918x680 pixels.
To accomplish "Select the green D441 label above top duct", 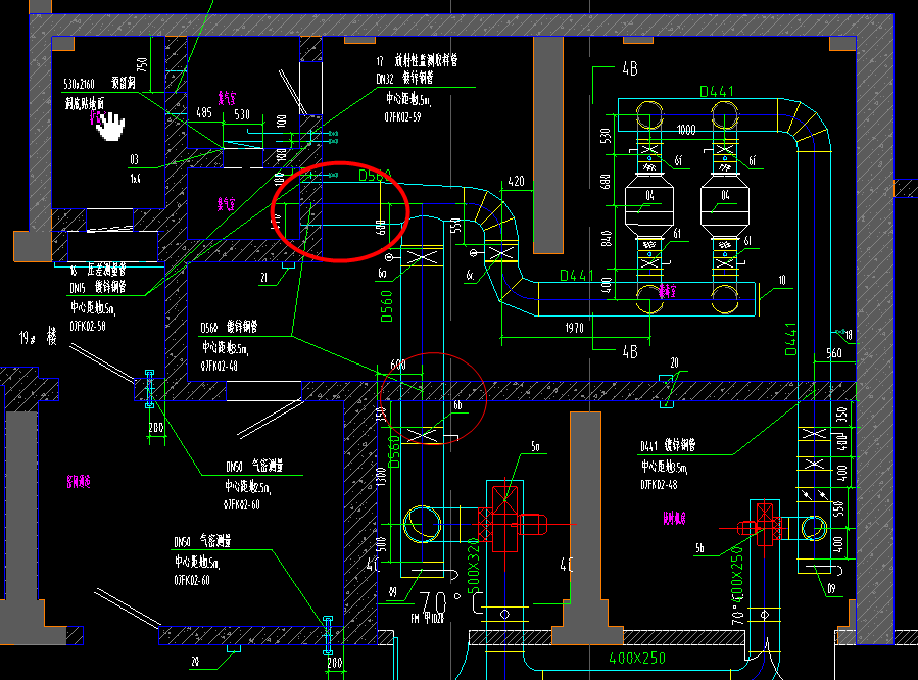I will pyautogui.click(x=716, y=92).
